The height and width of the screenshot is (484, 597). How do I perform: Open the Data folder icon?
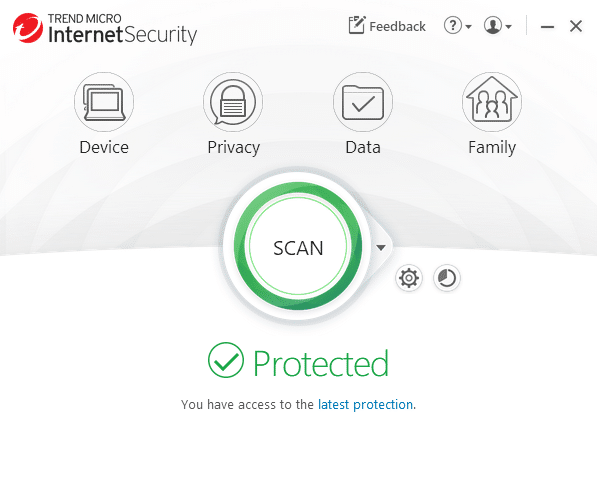pos(363,102)
